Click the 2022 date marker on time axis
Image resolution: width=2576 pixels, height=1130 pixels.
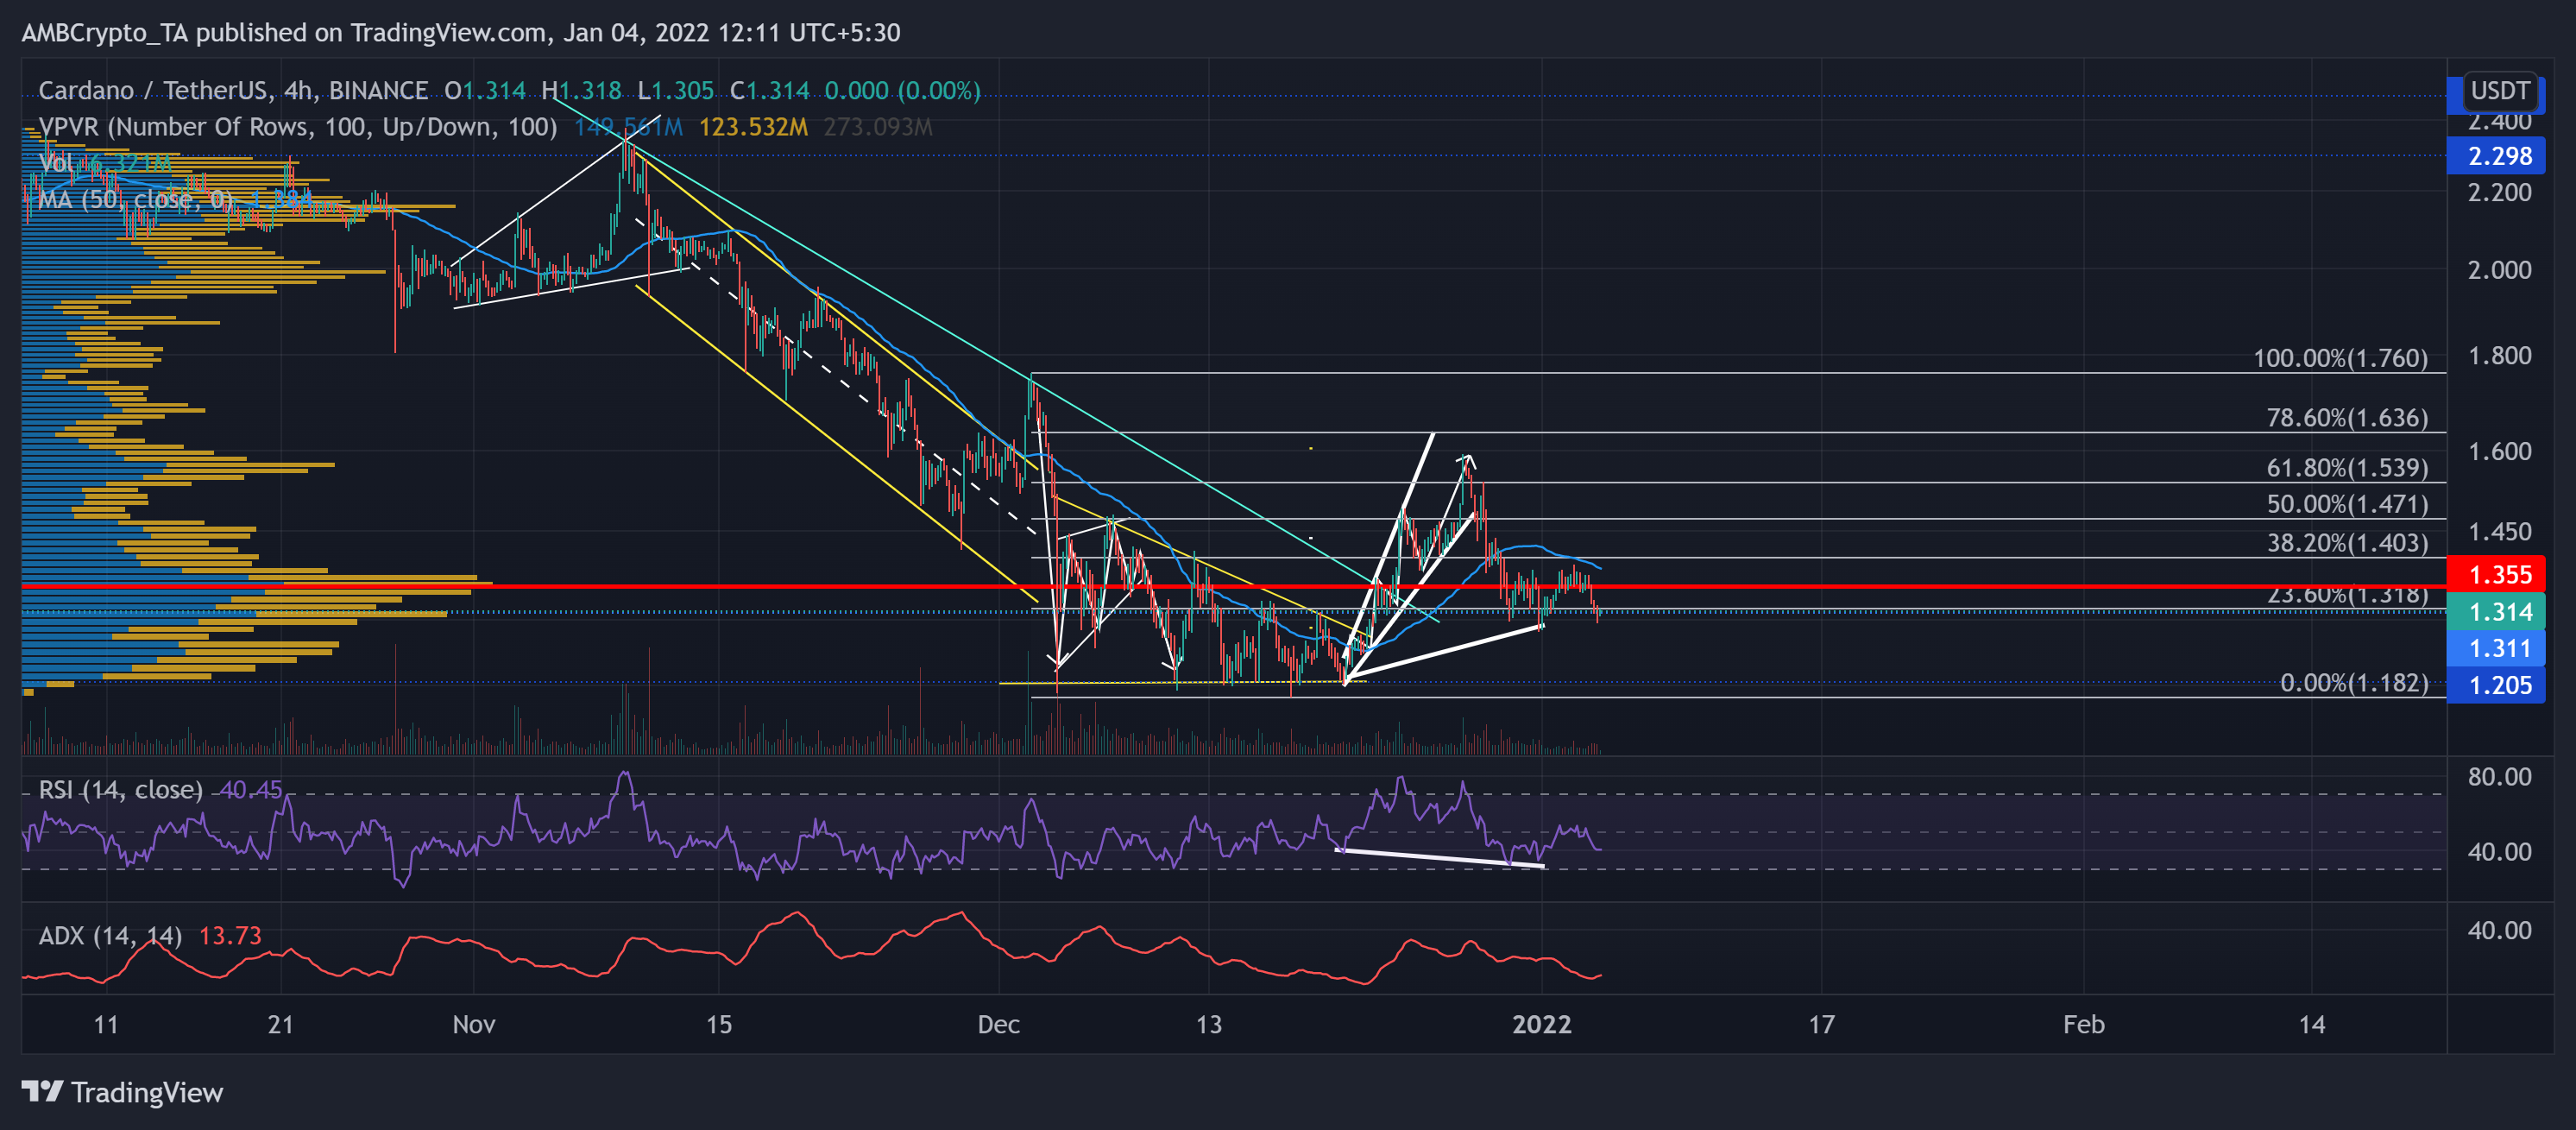point(1542,1024)
